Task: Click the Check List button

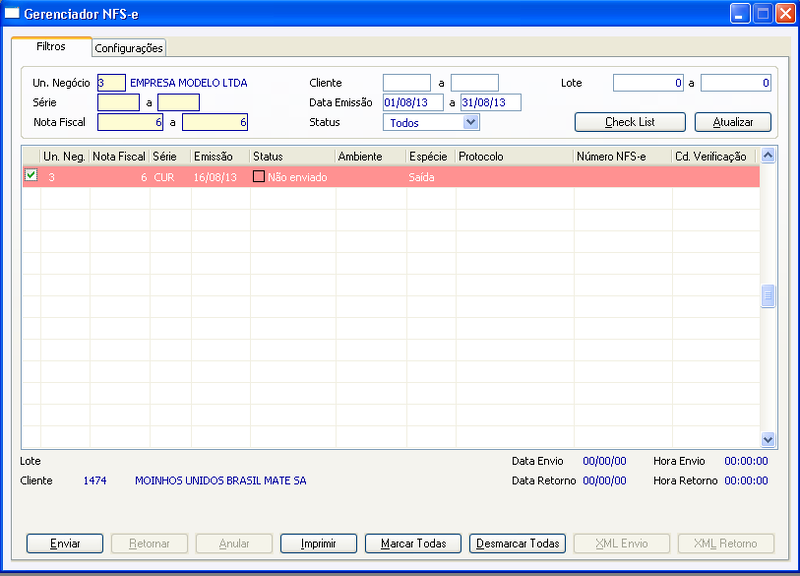Action: (x=630, y=122)
